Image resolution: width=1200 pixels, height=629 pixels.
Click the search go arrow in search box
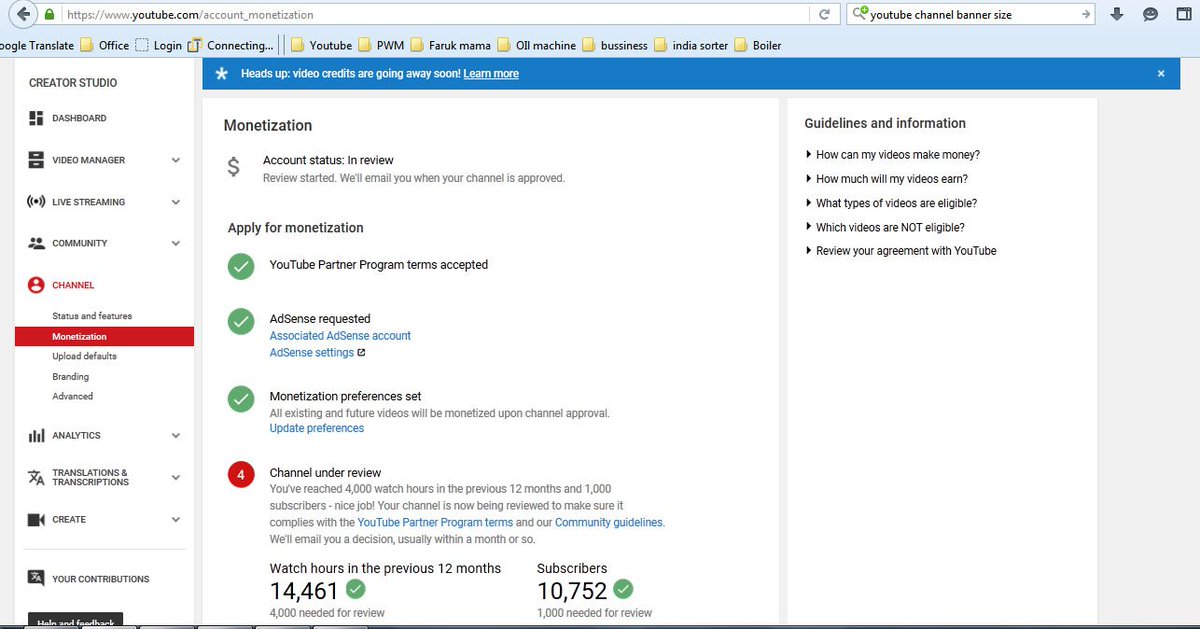[x=1087, y=15]
